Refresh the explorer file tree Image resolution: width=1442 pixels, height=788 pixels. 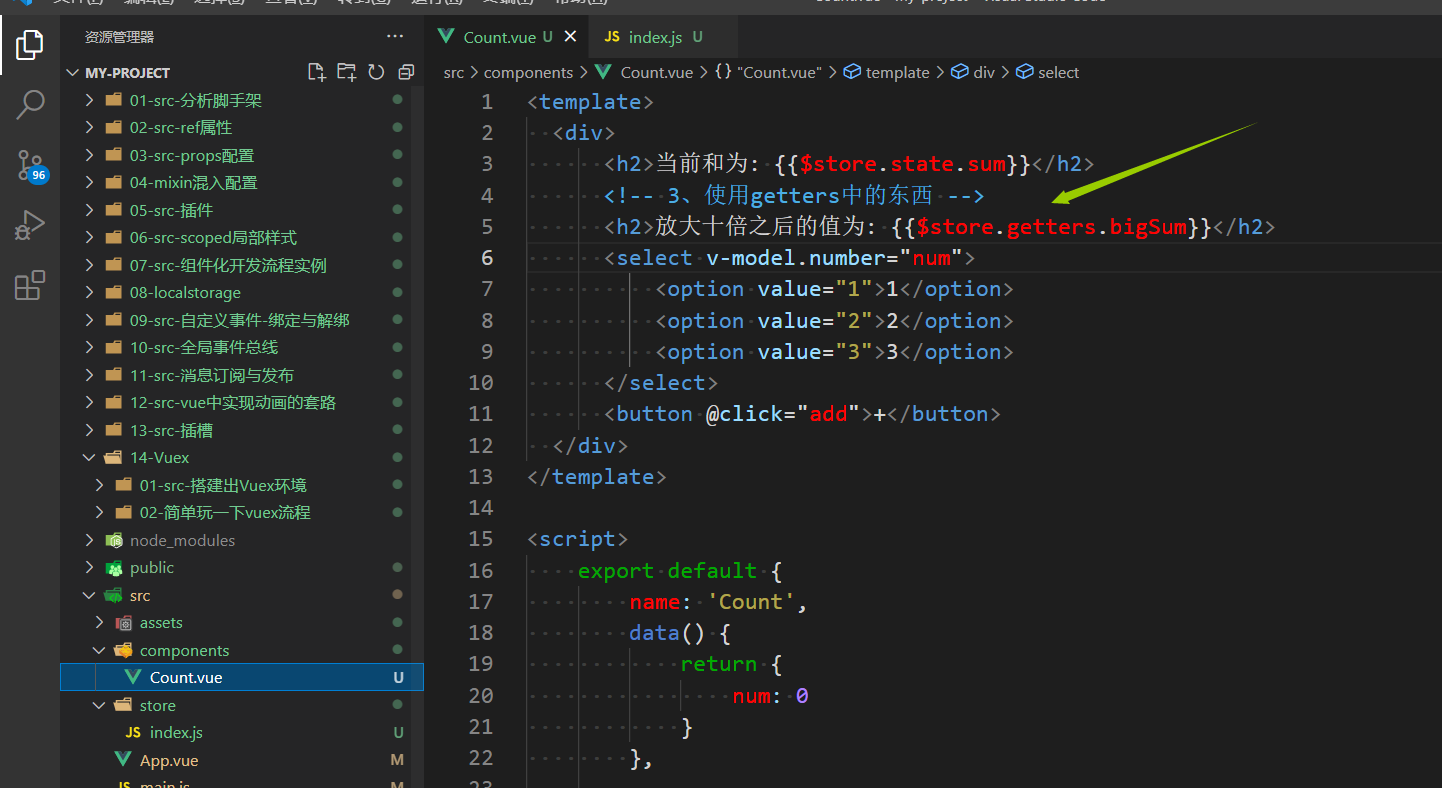point(376,72)
